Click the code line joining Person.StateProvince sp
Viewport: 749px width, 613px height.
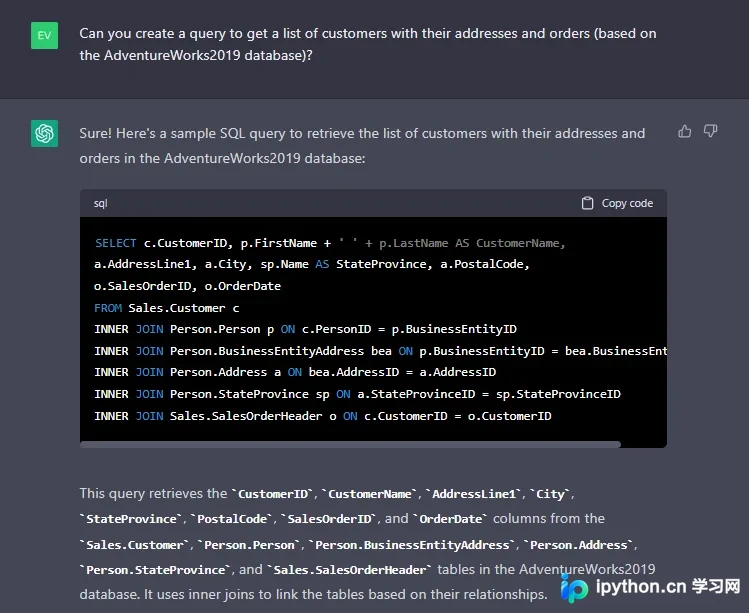coord(357,394)
